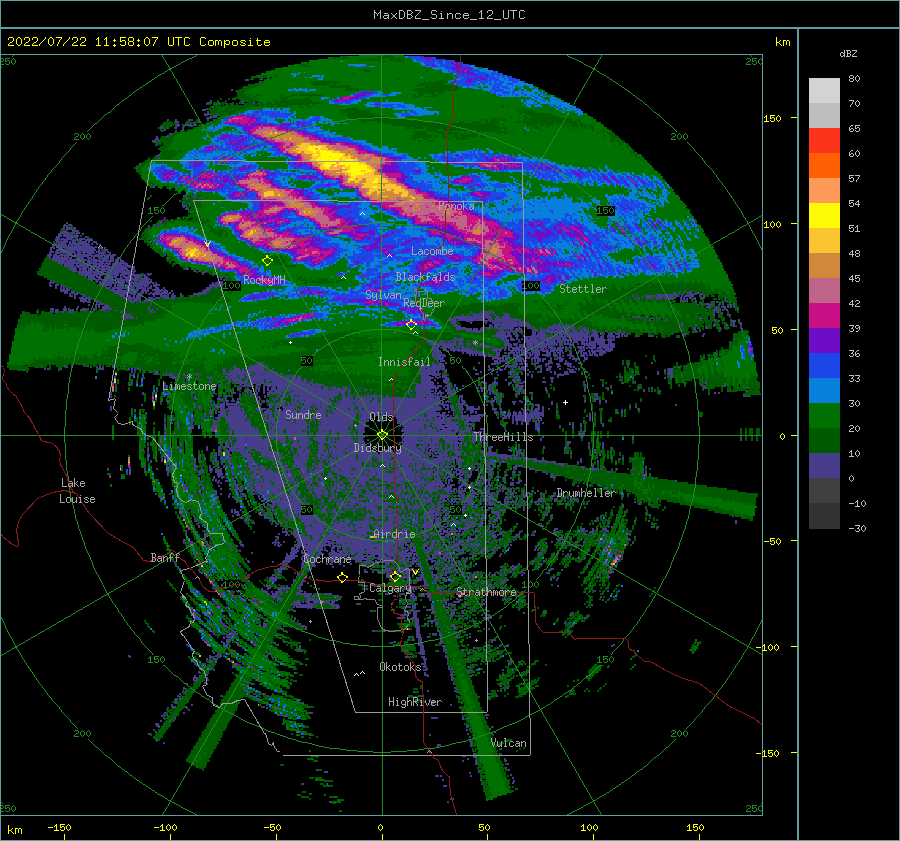Click the Airdrie city label
Viewport: 900px width, 841px height.
point(394,534)
